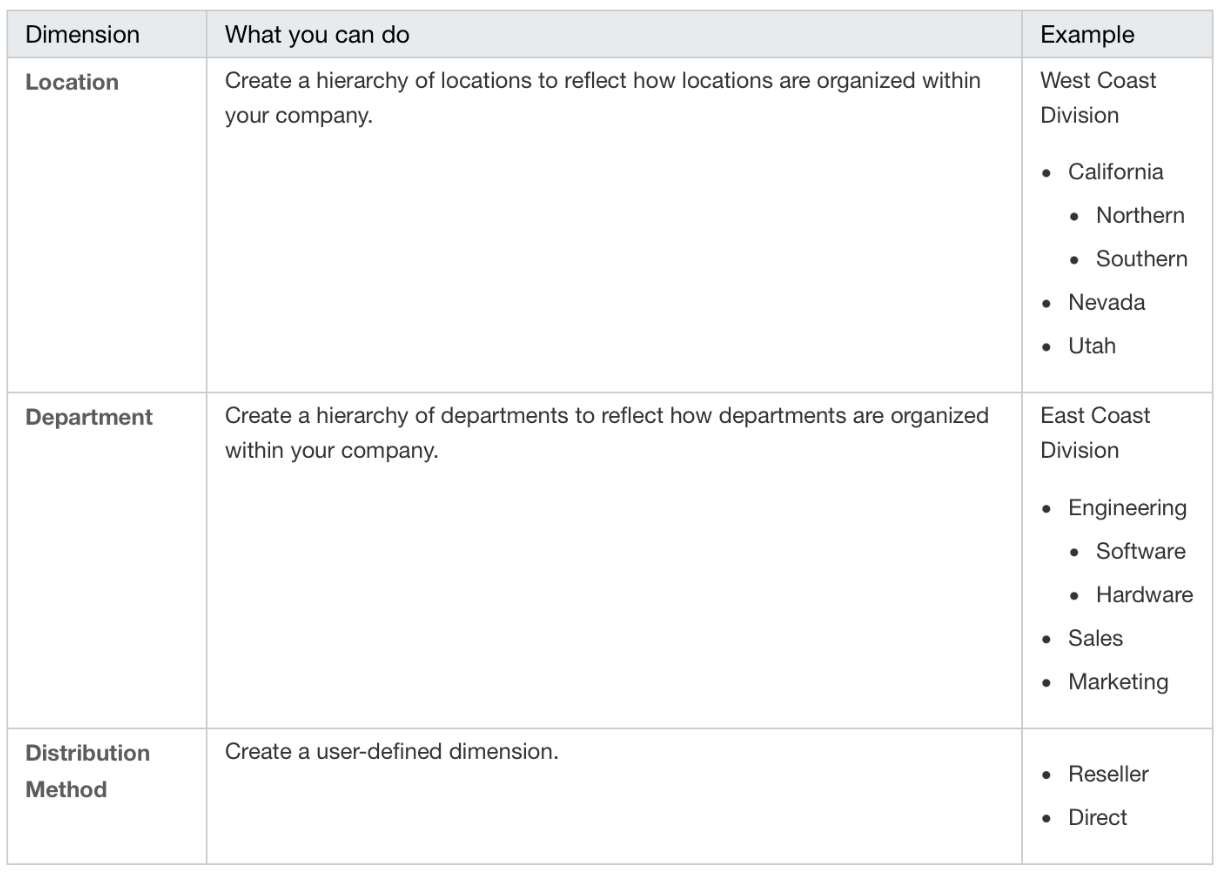Image resolution: width=1224 pixels, height=874 pixels.
Task: Click the West Coast Division text
Action: (1098, 97)
